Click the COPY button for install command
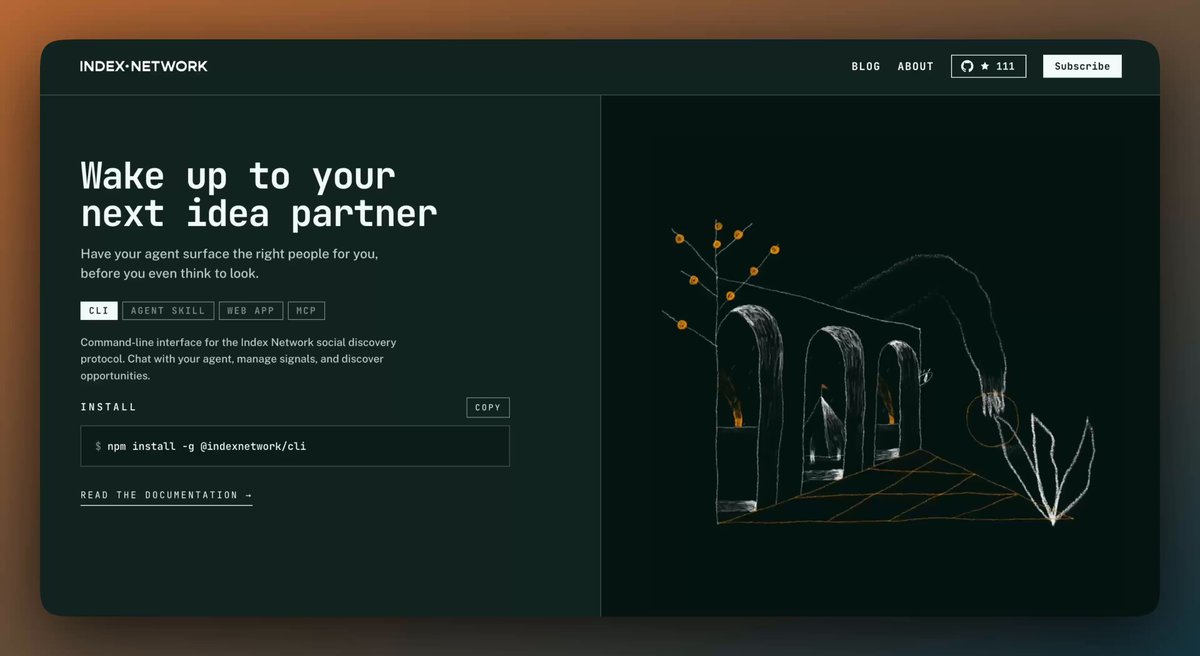The height and width of the screenshot is (656, 1200). pyautogui.click(x=488, y=407)
